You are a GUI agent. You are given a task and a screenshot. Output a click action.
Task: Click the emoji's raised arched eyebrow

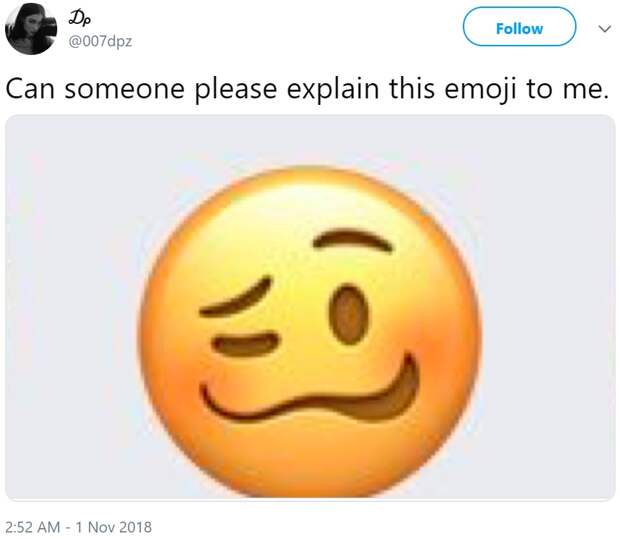[350, 240]
